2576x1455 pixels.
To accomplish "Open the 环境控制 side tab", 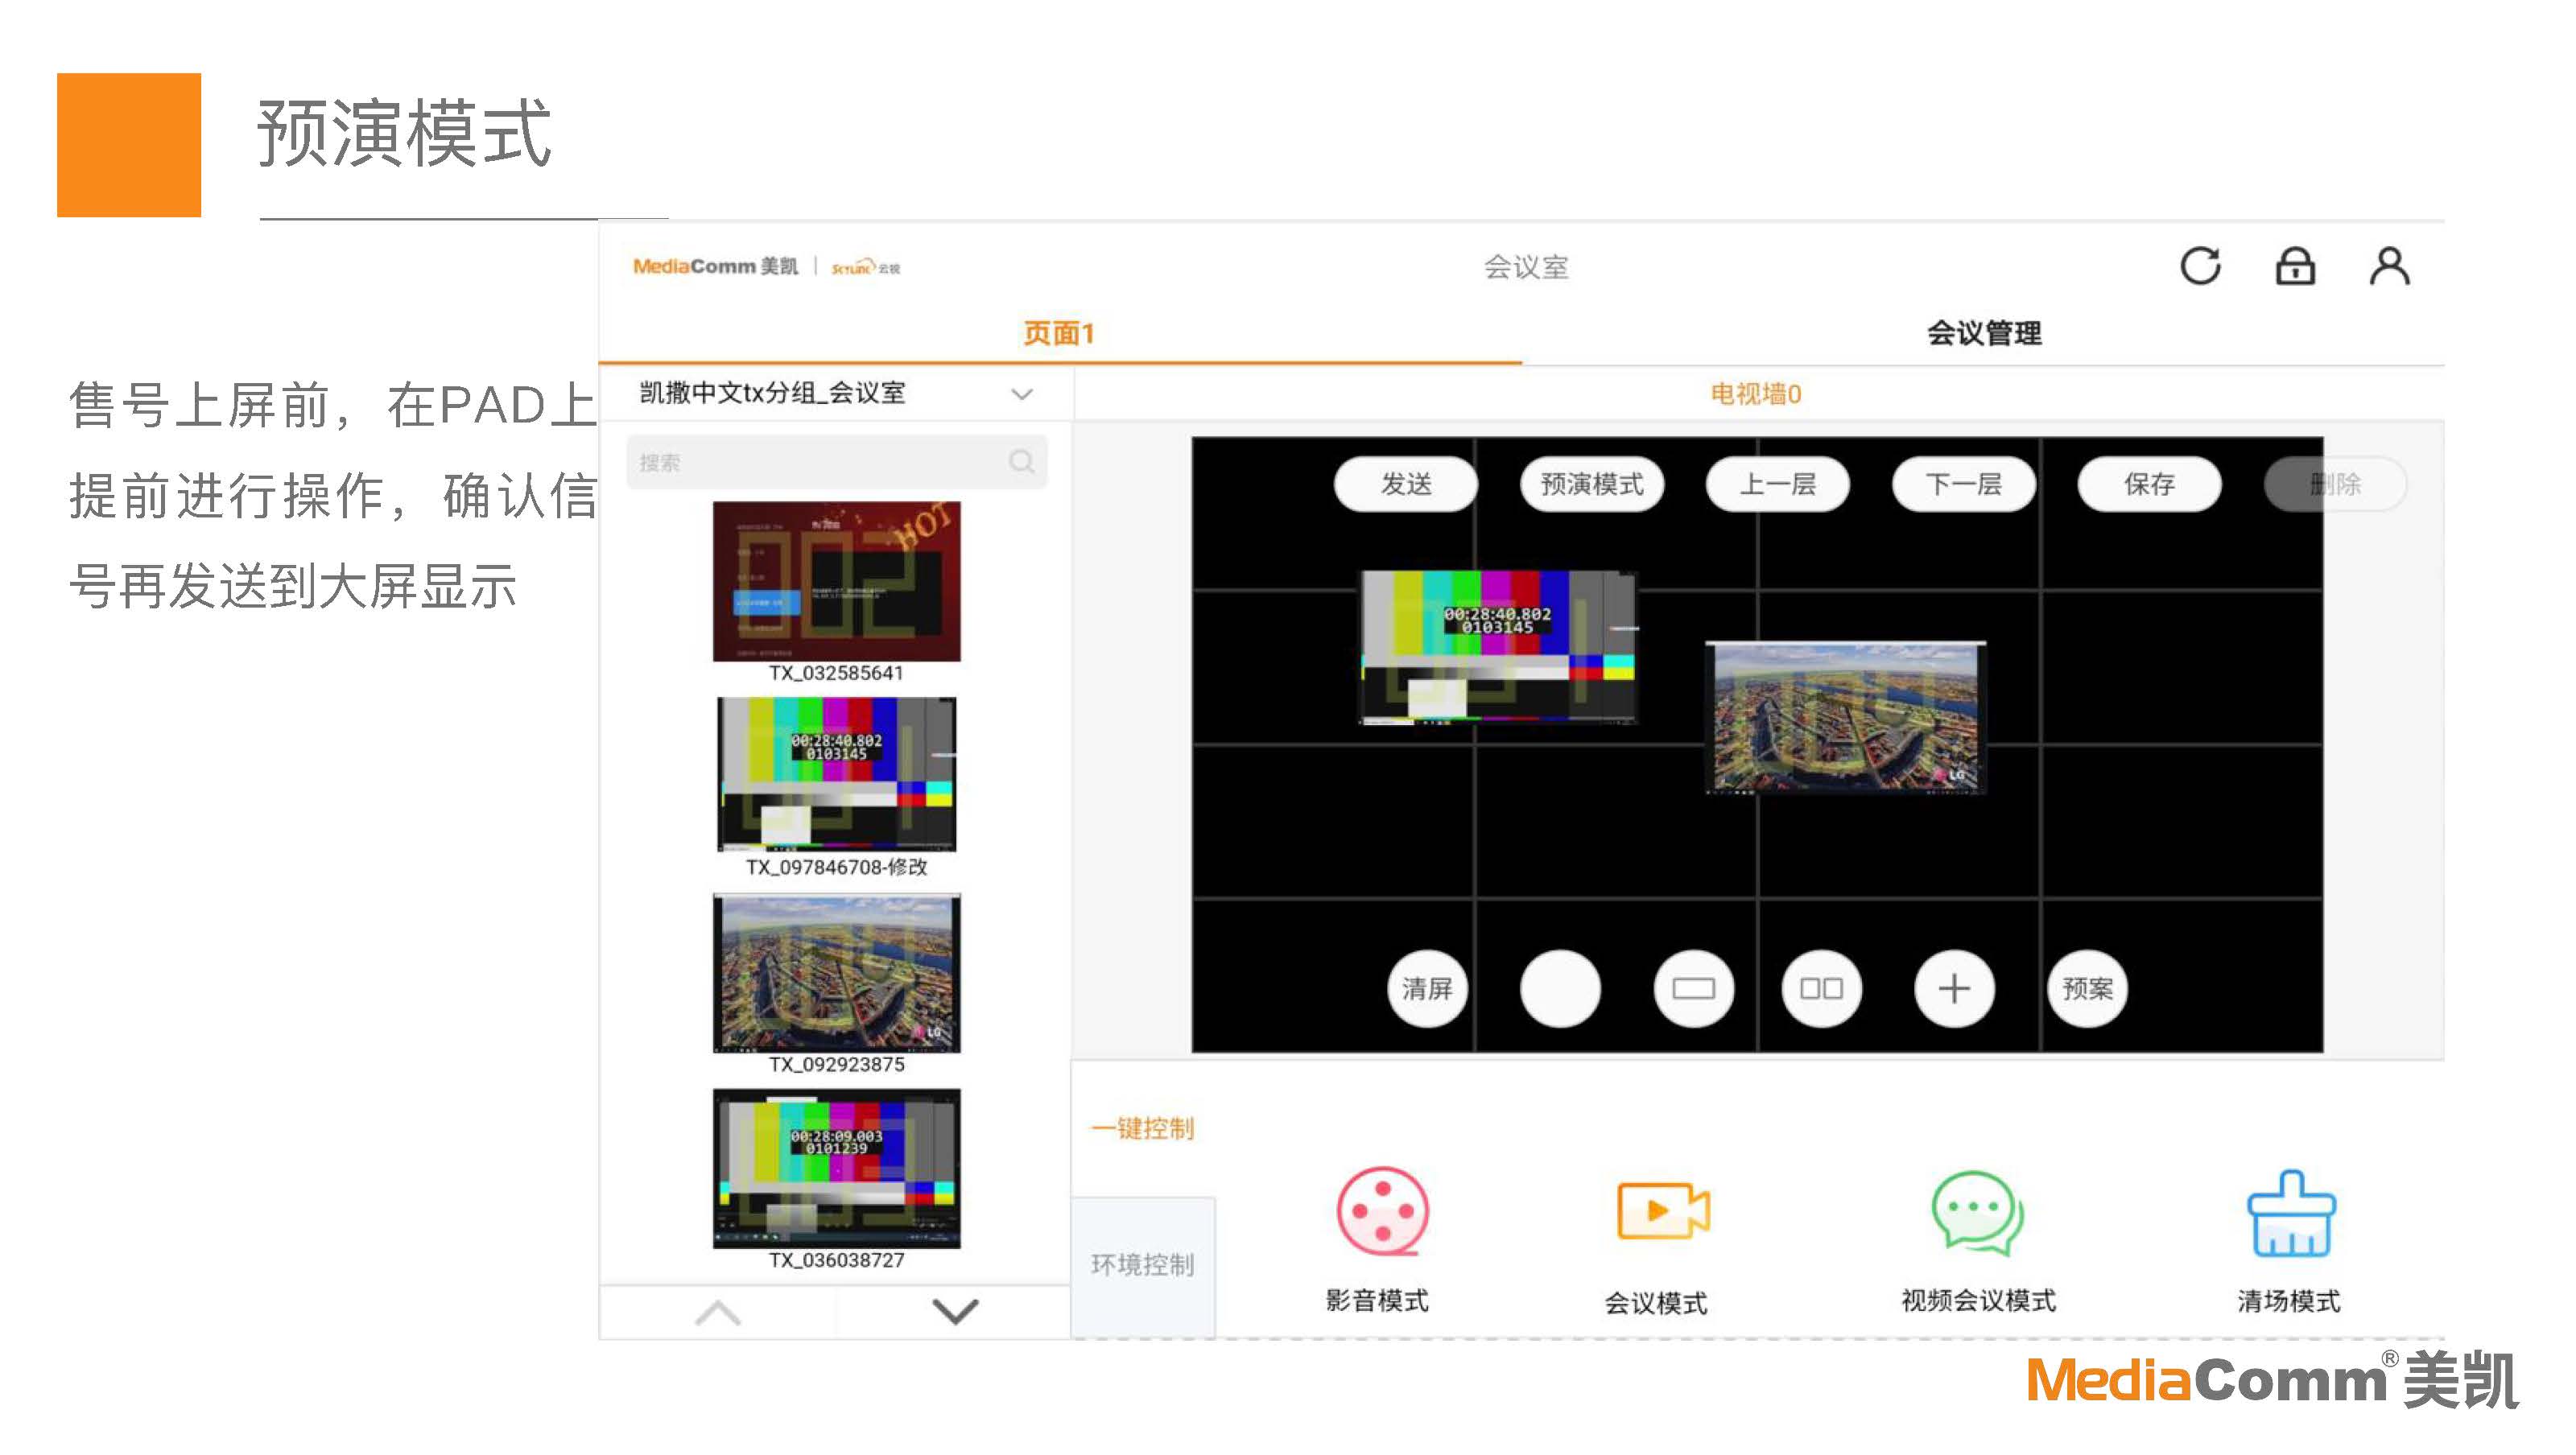I will [x=1143, y=1265].
